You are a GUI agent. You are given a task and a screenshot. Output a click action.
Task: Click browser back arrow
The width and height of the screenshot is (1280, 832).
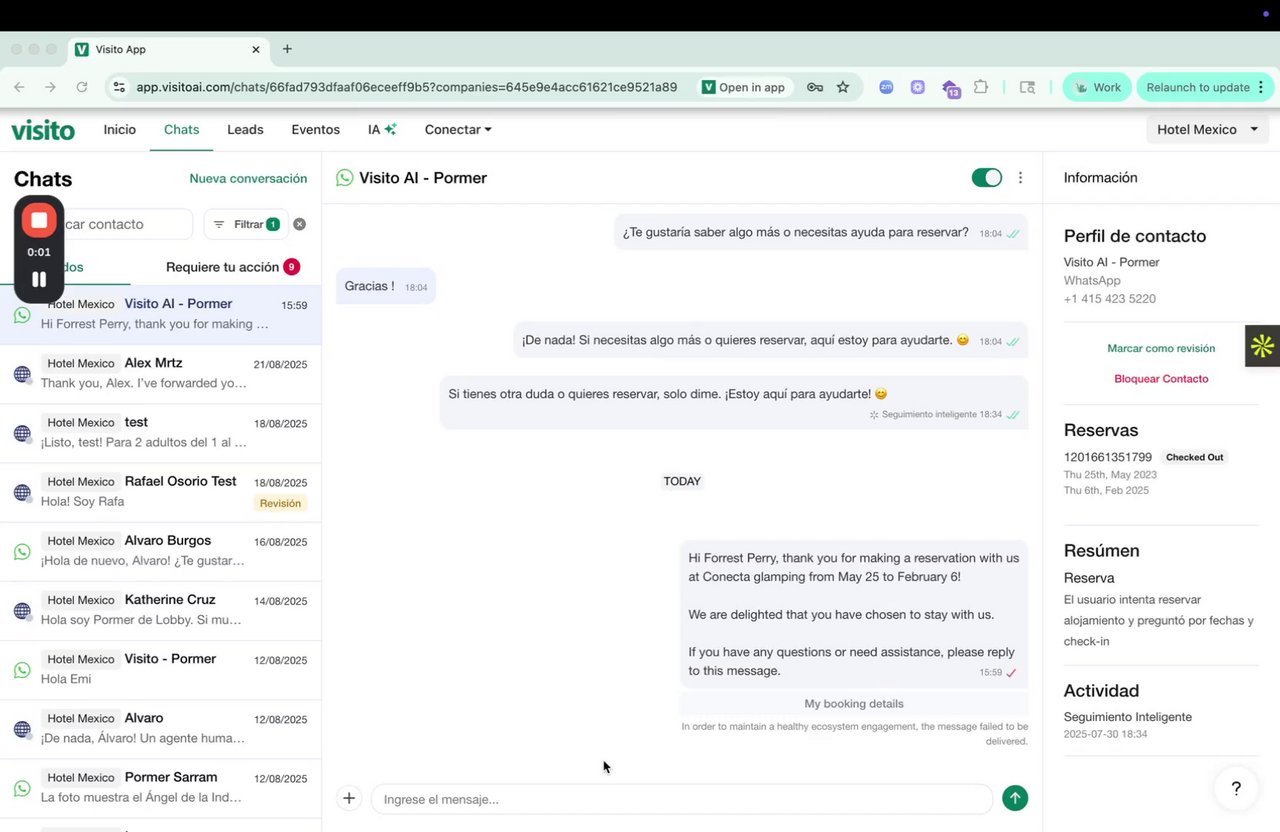pyautogui.click(x=19, y=87)
